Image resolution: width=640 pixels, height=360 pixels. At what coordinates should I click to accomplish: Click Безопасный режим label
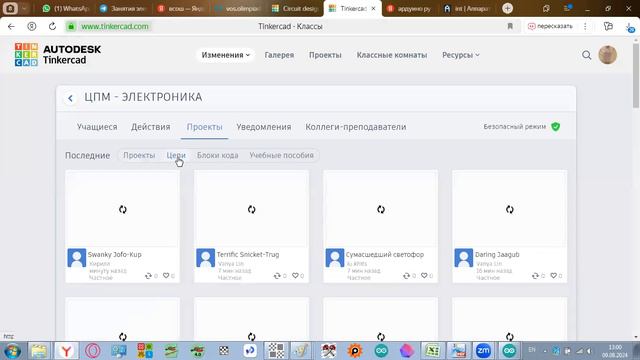point(515,127)
